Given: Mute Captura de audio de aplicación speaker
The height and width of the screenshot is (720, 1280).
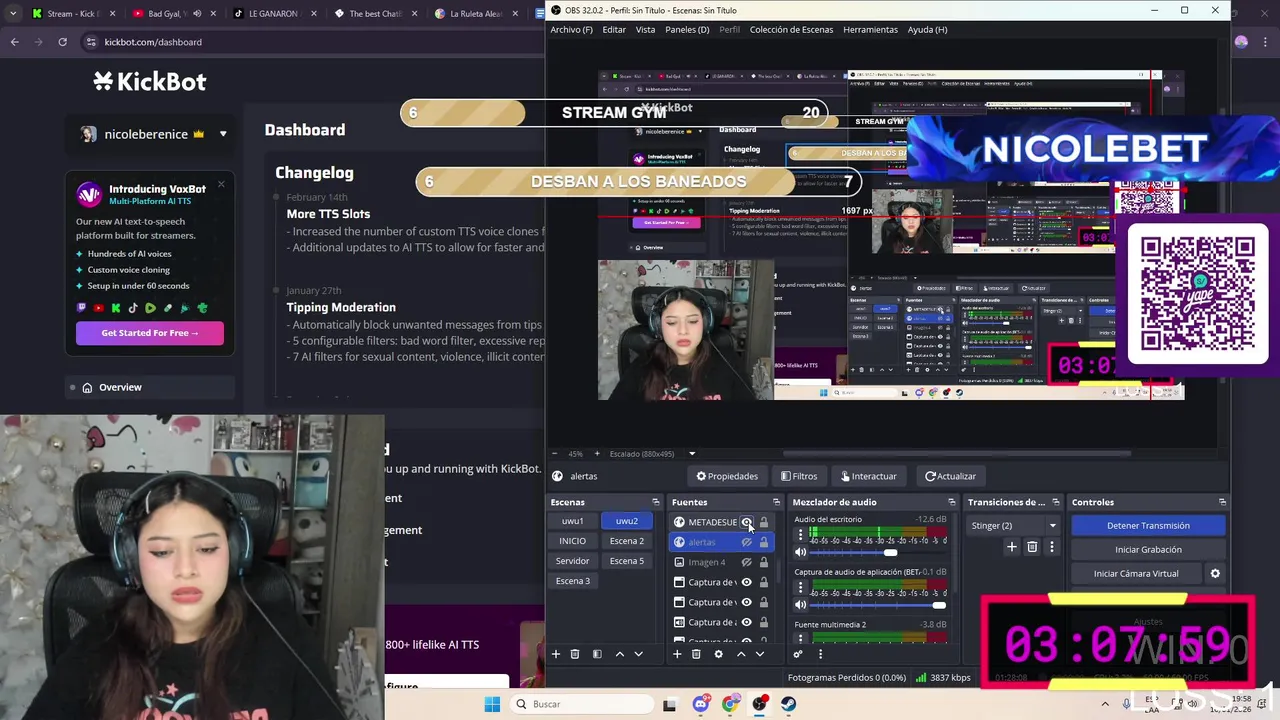Looking at the screenshot, I should coord(800,605).
